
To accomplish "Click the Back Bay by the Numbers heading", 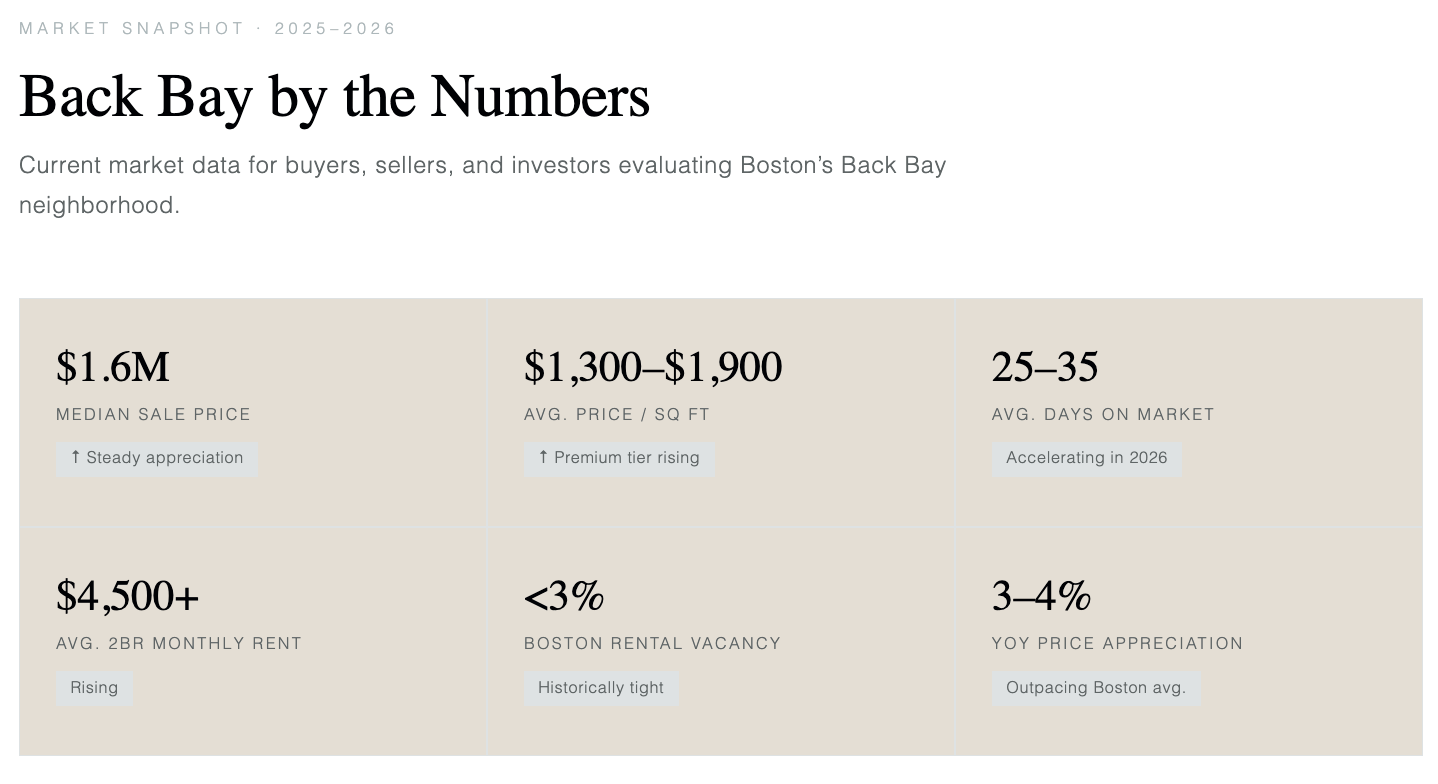I will coord(334,97).
